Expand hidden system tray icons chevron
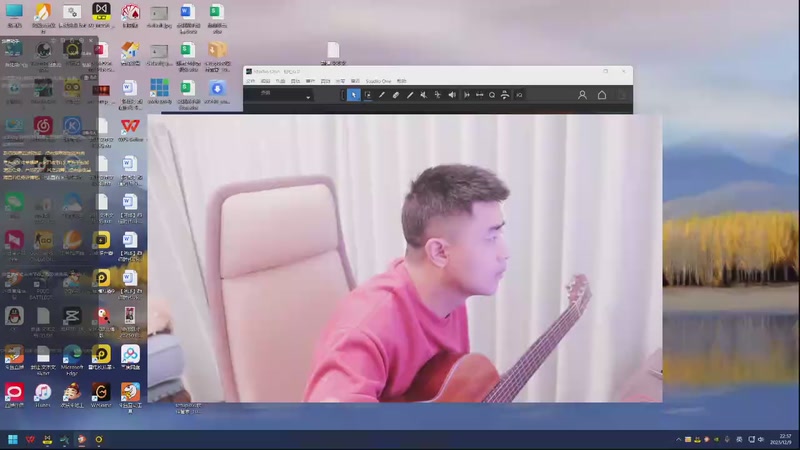This screenshot has height=450, width=800. [678, 439]
